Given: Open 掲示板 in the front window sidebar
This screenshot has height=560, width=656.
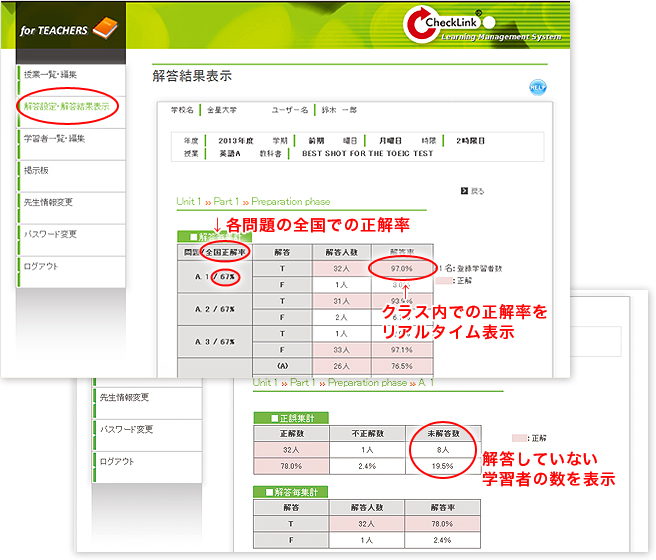Looking at the screenshot, I should click(71, 176).
